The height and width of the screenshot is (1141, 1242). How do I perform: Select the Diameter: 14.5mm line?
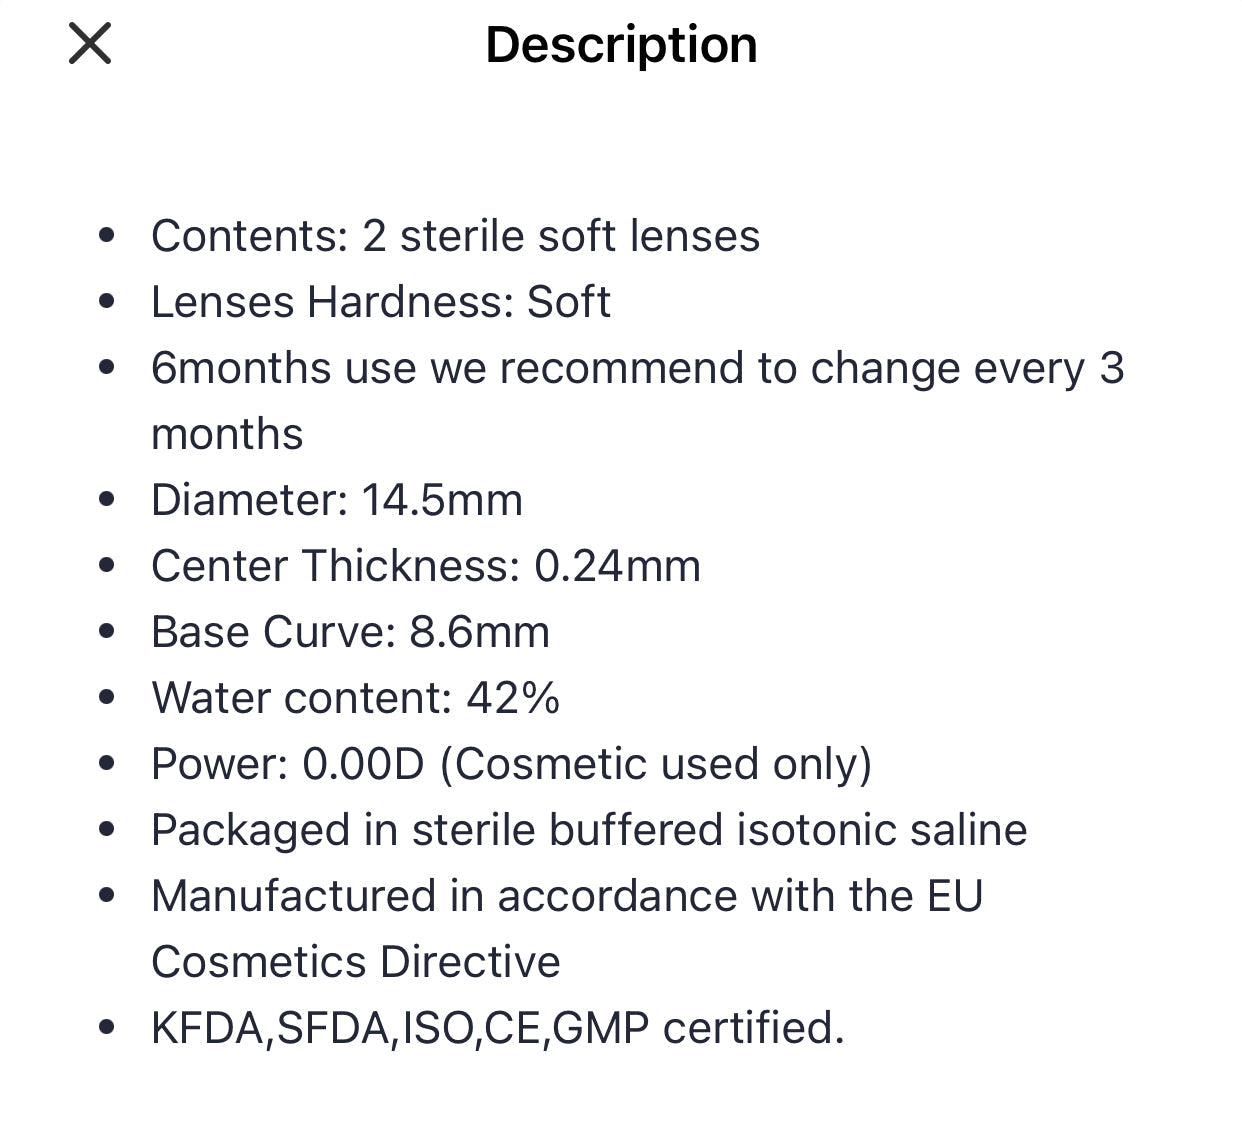336,500
